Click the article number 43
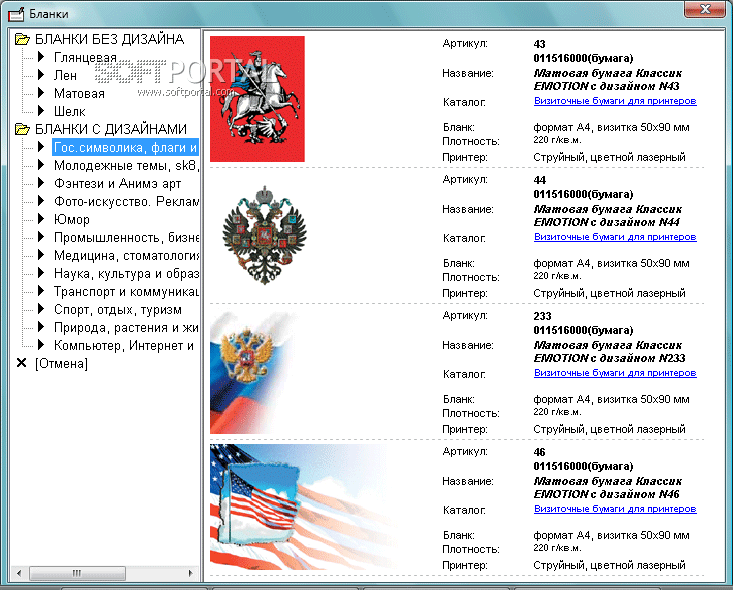733x590 pixels. click(x=539, y=44)
